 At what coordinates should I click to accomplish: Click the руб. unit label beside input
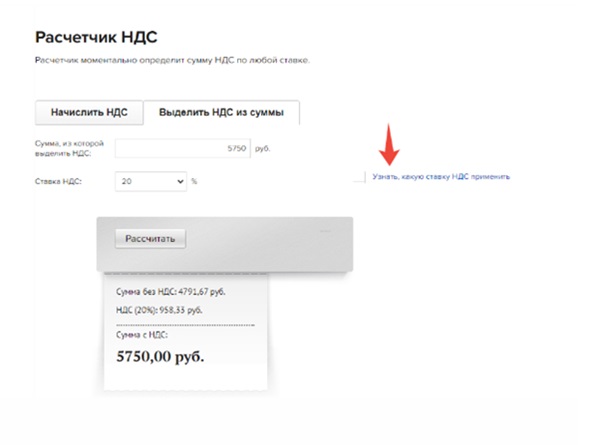pos(262,148)
